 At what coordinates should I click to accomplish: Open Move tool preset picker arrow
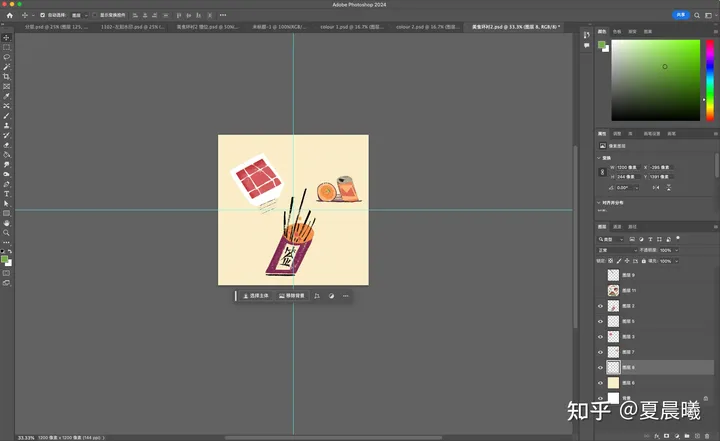[33, 15]
